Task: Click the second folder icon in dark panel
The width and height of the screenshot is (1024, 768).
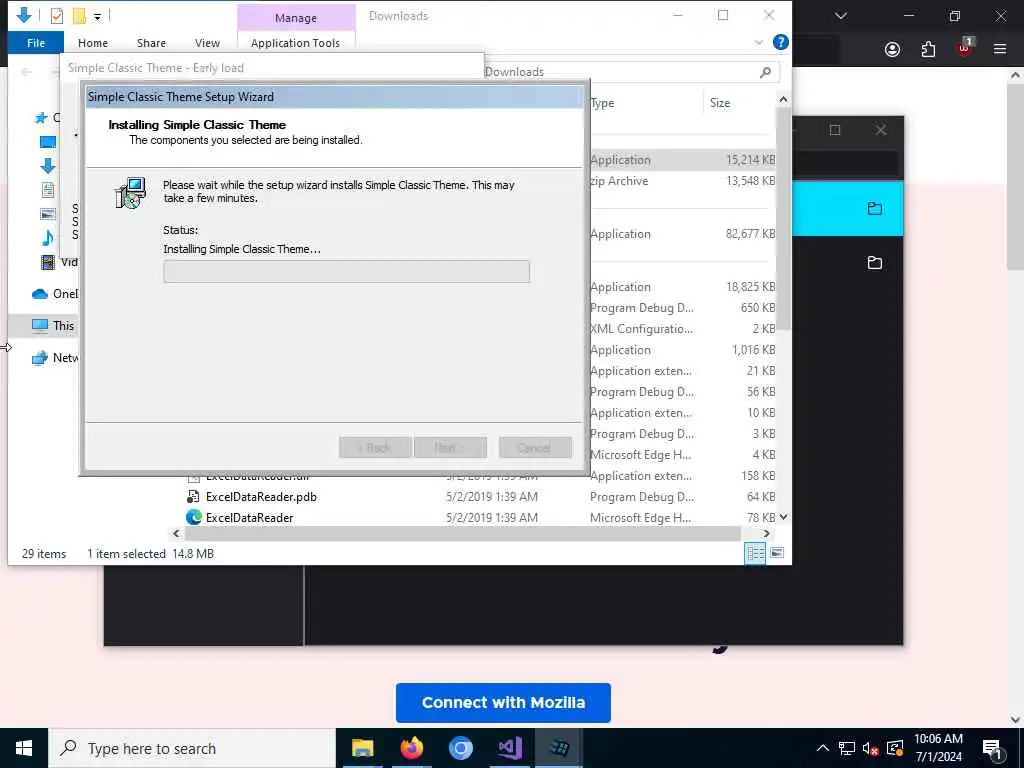Action: tap(874, 263)
